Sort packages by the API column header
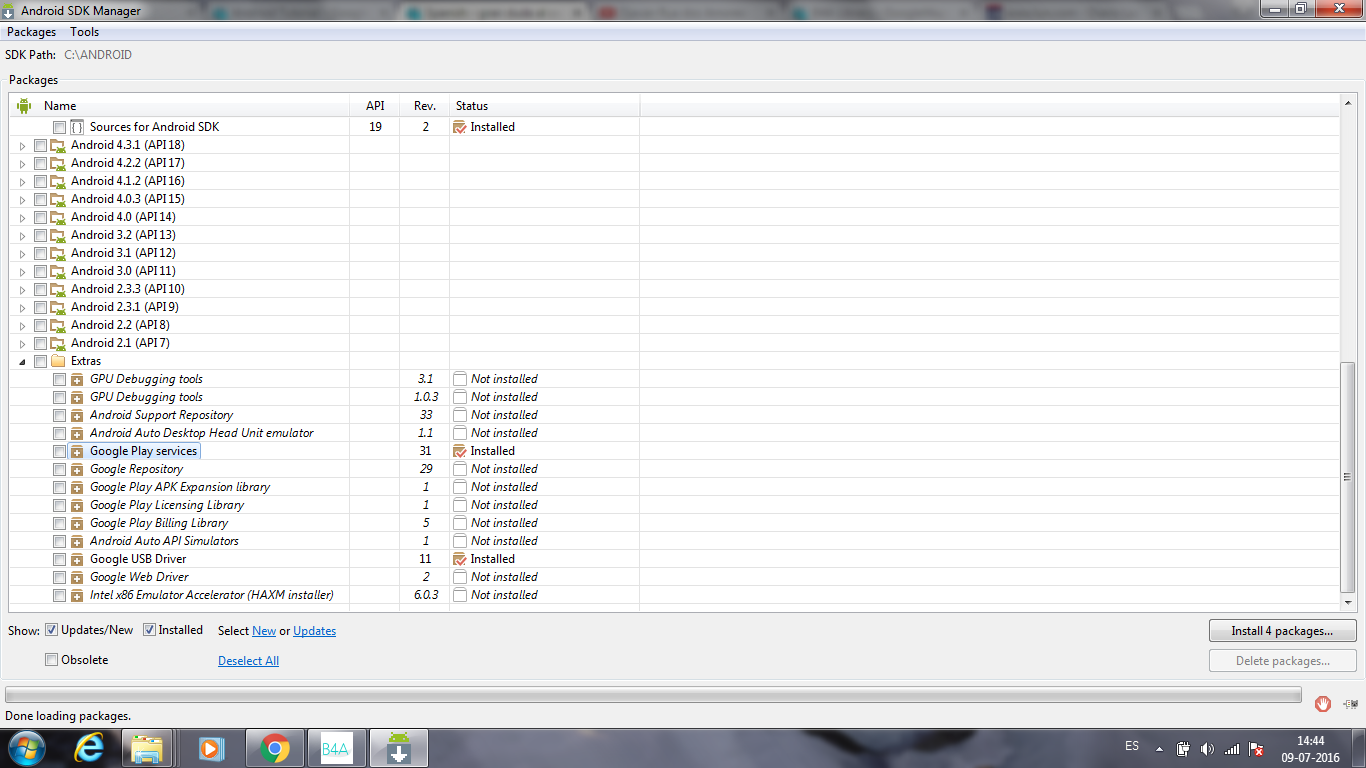The image size is (1366, 768). coord(375,105)
